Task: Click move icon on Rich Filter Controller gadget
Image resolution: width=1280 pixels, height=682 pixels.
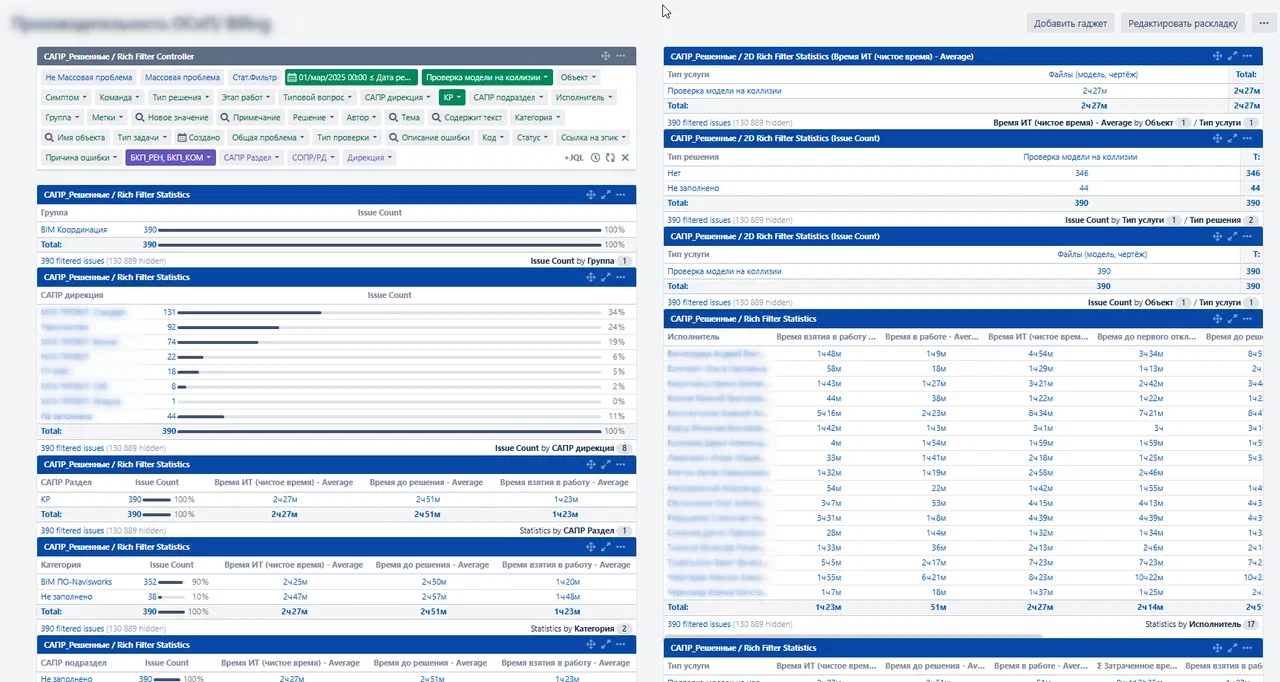Action: pos(606,57)
